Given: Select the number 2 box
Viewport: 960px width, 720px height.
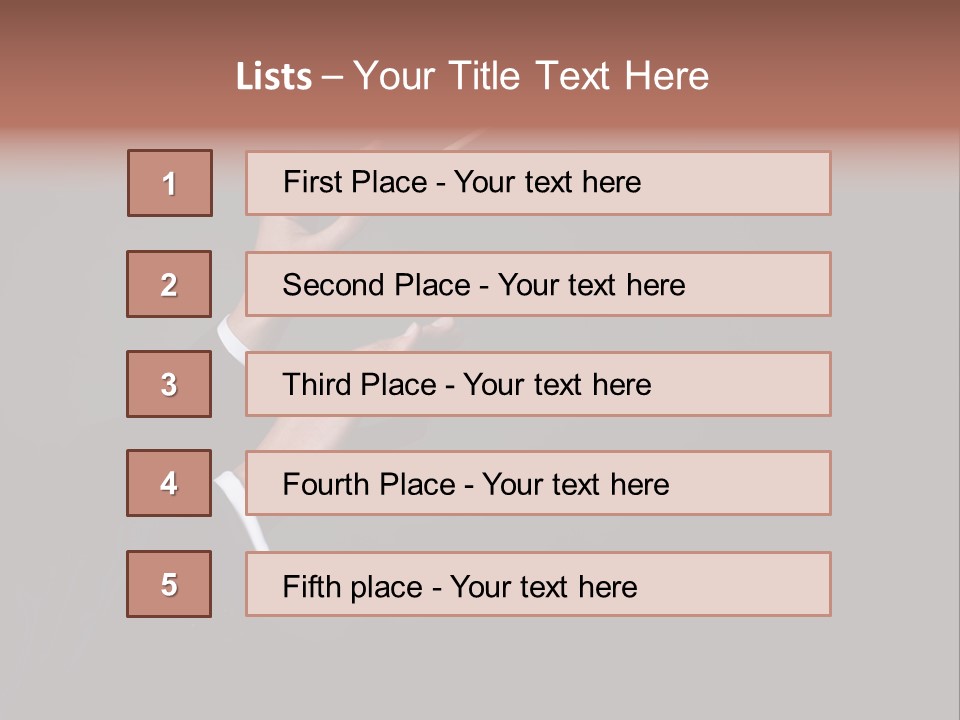Looking at the screenshot, I should [x=169, y=284].
